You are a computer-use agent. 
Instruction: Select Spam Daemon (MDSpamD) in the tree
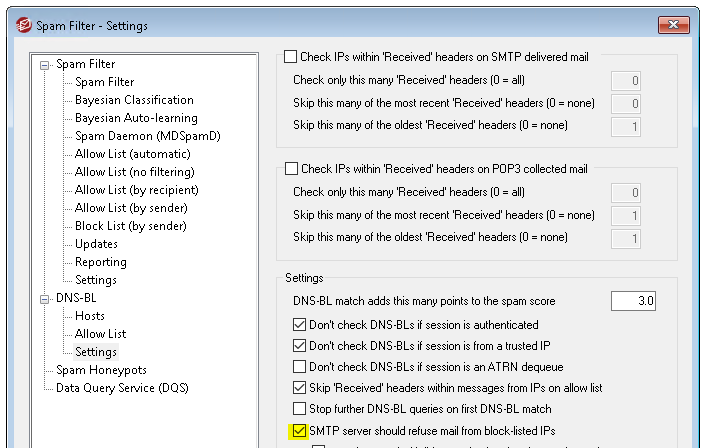[148, 136]
